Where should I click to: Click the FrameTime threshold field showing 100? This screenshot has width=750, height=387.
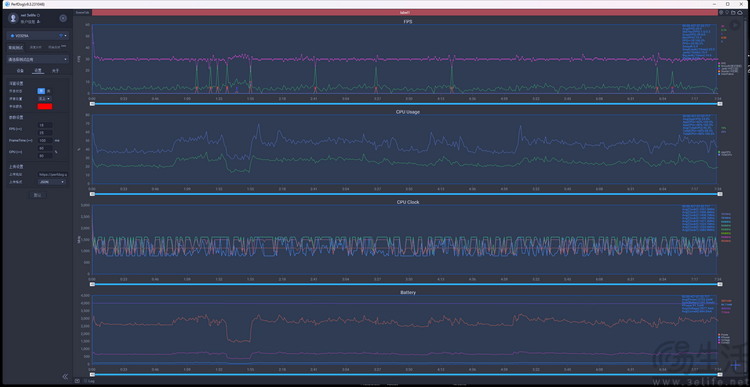point(45,140)
